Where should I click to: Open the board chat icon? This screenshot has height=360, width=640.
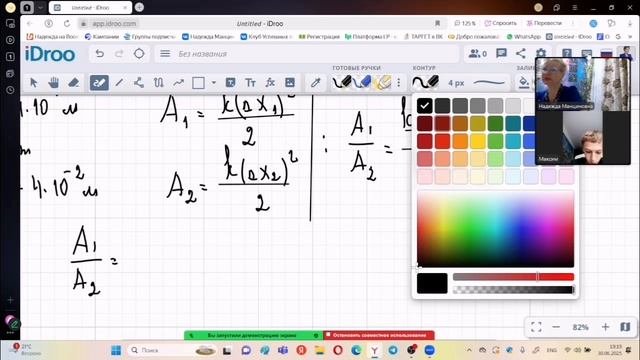click(501, 53)
